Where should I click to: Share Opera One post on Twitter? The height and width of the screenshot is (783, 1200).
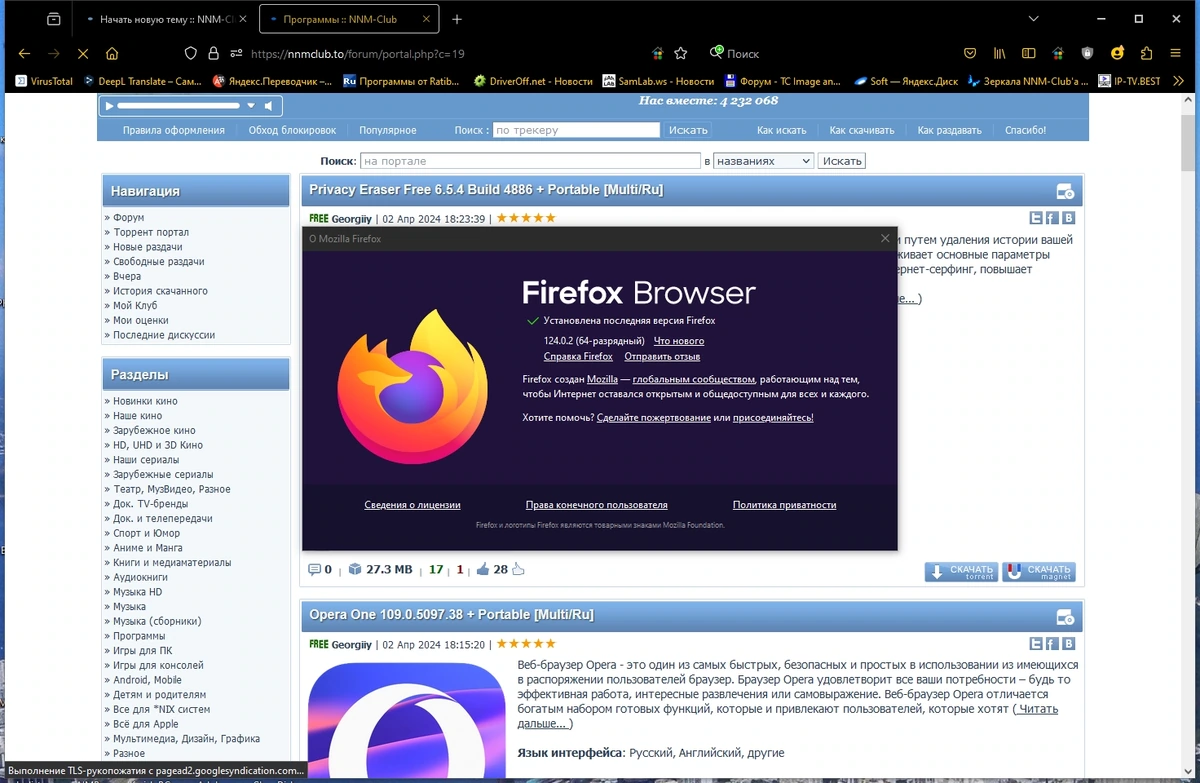pos(1036,643)
